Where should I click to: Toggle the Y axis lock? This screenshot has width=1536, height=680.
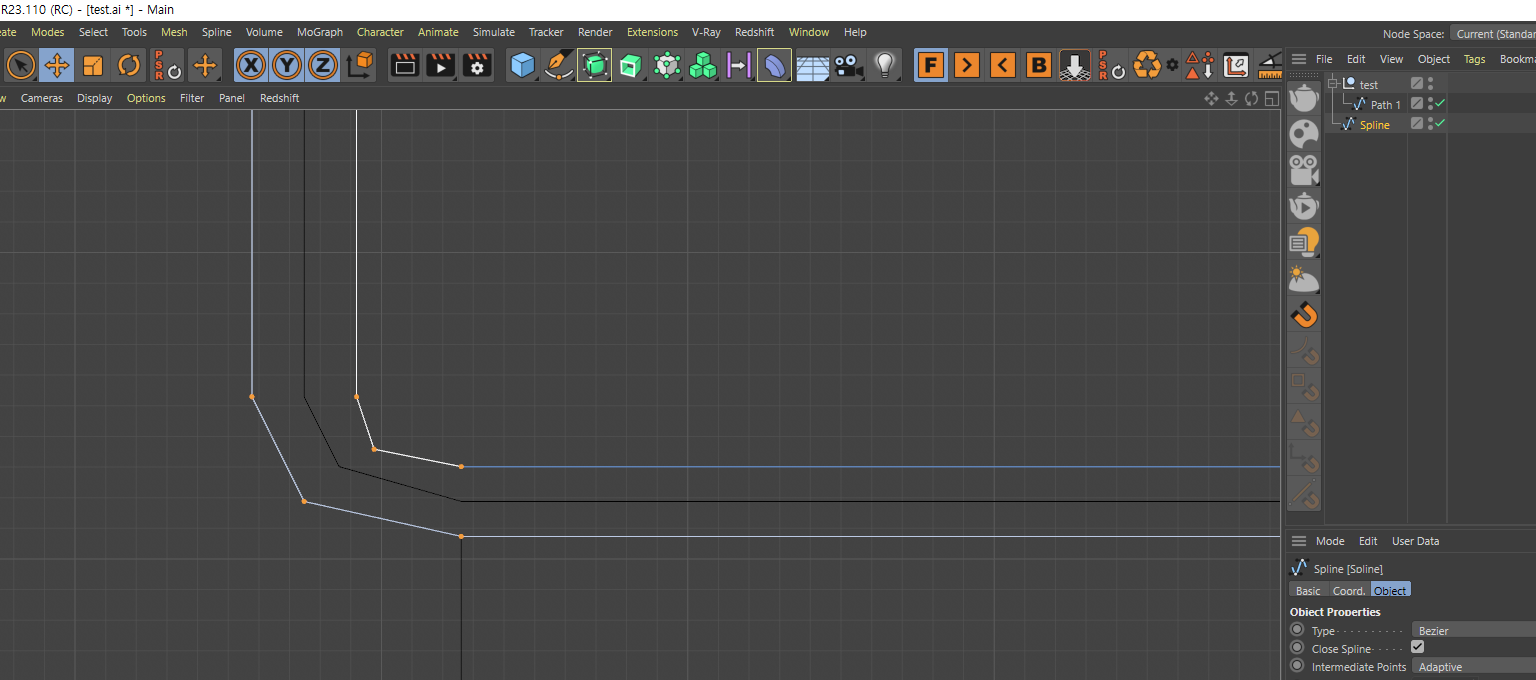click(287, 66)
